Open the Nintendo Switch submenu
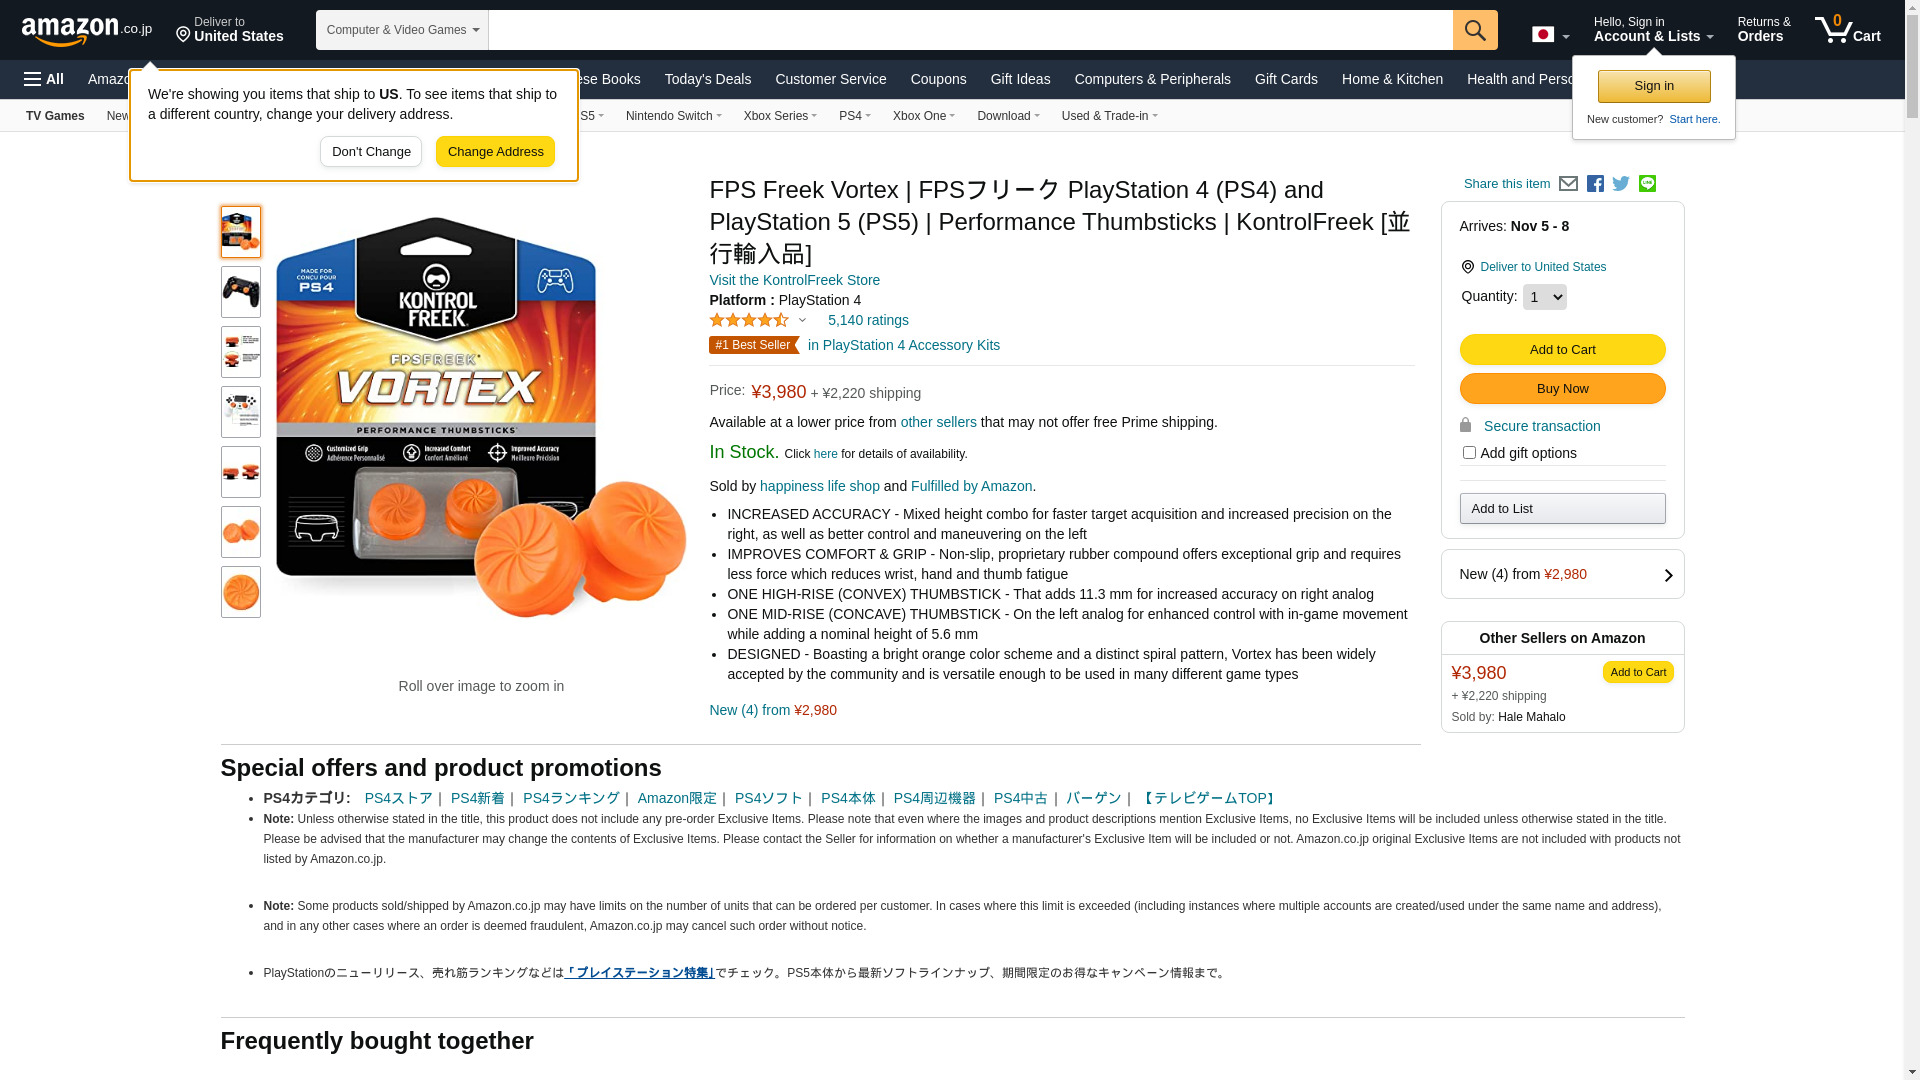1920x1080 pixels. tap(673, 116)
